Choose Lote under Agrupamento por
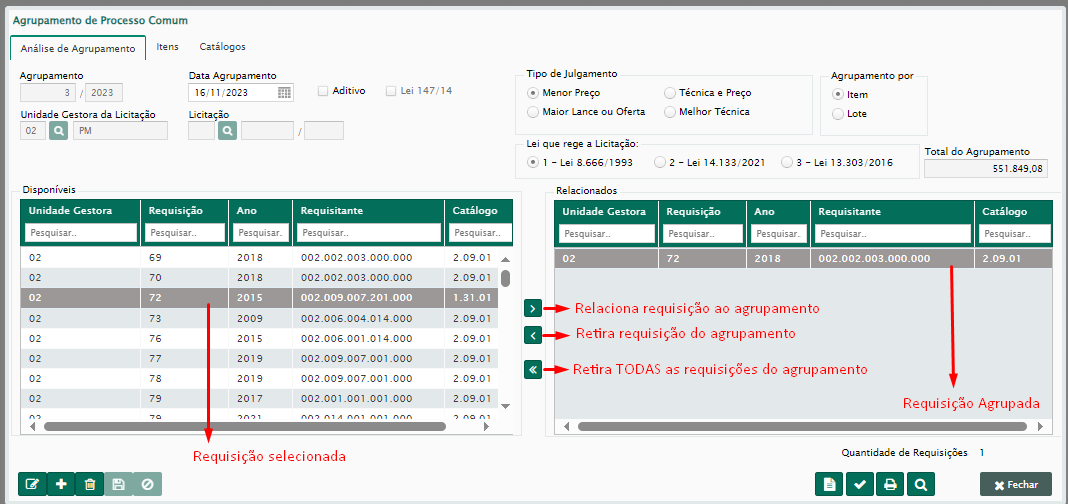 (x=838, y=114)
